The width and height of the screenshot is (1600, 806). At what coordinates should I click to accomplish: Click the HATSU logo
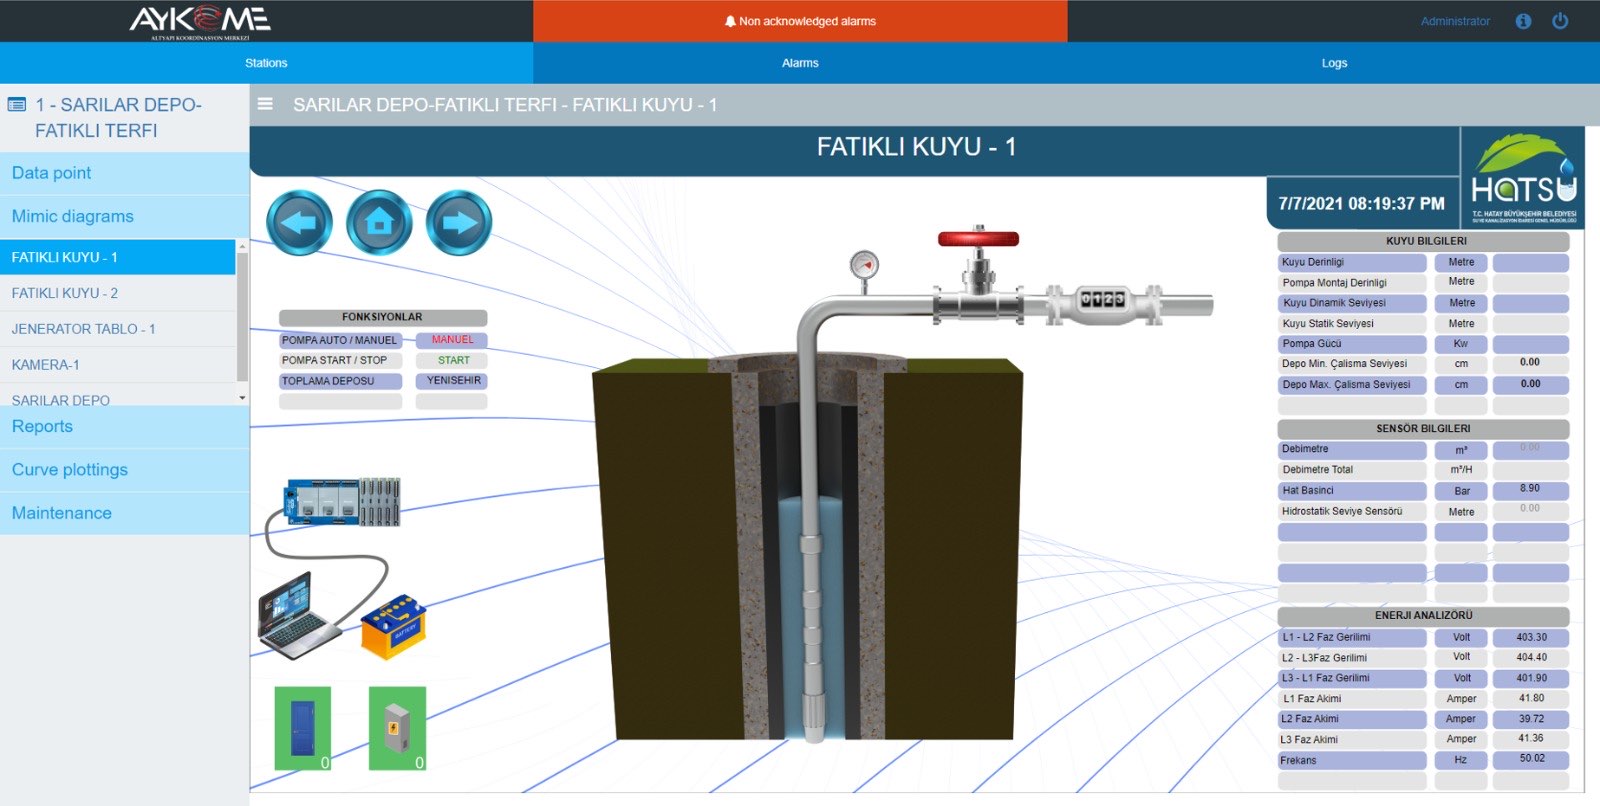(x=1523, y=177)
